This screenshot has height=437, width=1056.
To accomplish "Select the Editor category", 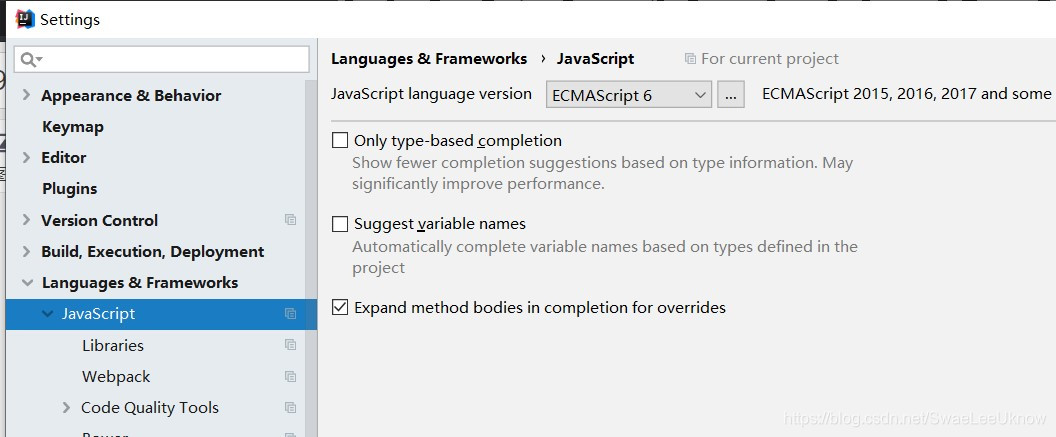I will pos(63,158).
